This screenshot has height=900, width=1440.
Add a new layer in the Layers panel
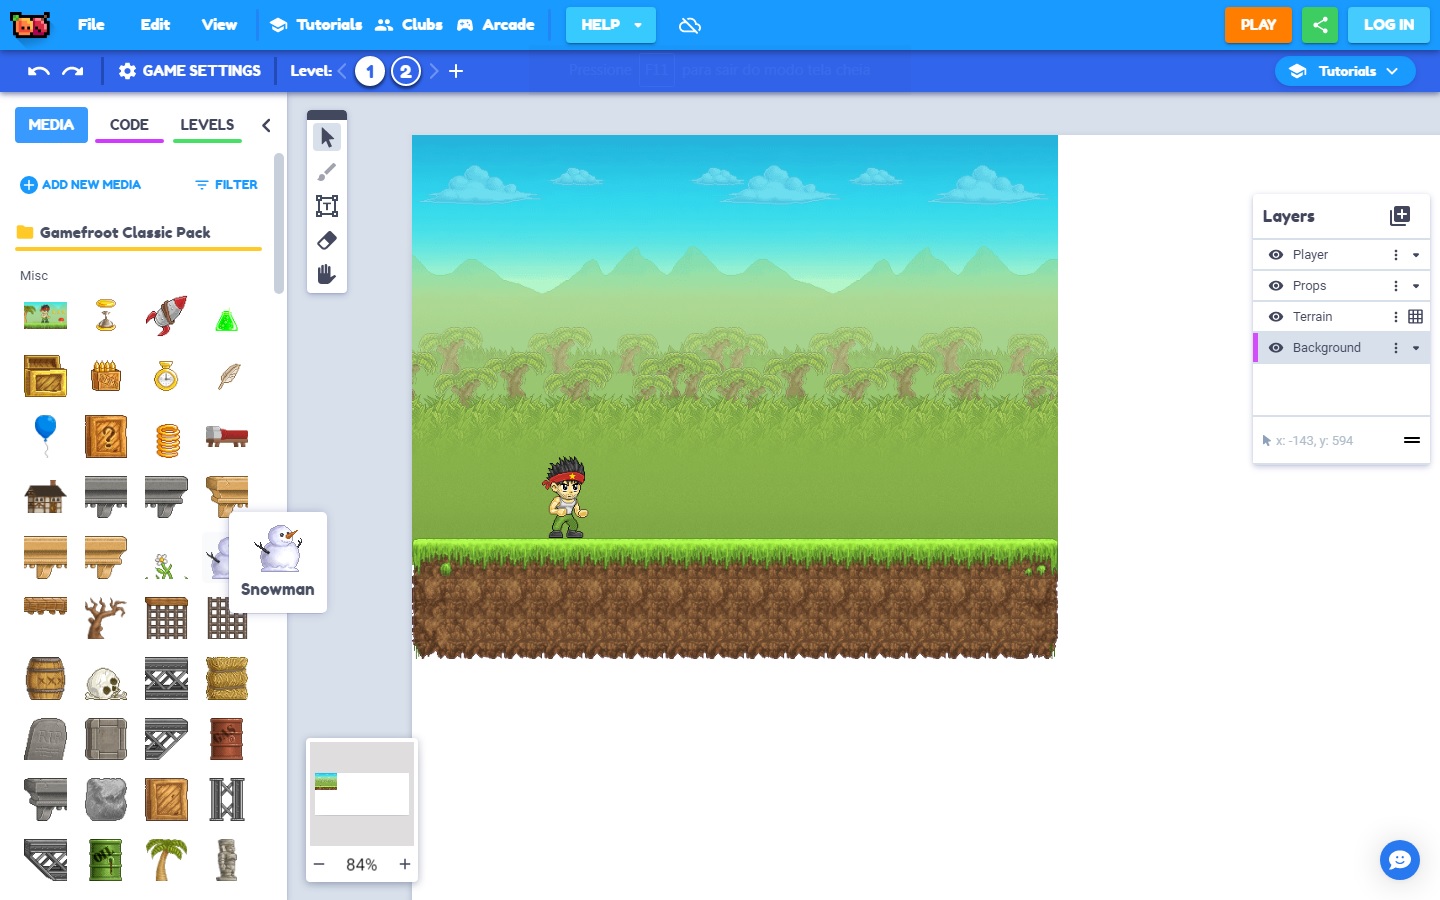coord(1399,215)
